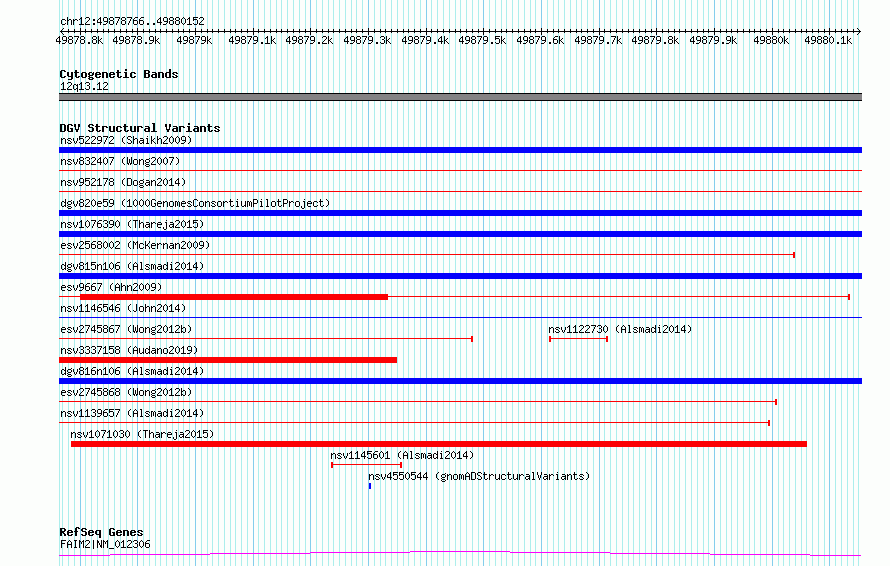The image size is (890, 566).
Task: Click the nsv1071030 (Thareja2015) label
Action: [142, 434]
